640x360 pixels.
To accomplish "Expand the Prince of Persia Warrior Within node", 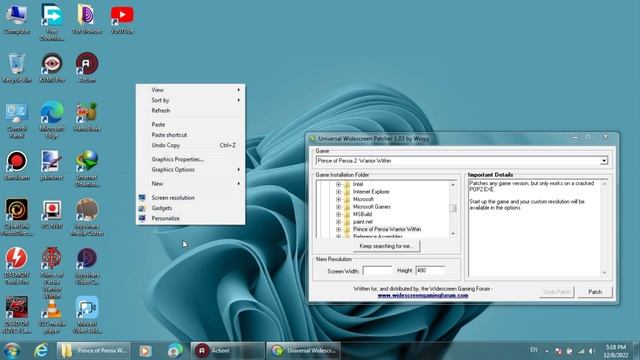I will [338, 229].
